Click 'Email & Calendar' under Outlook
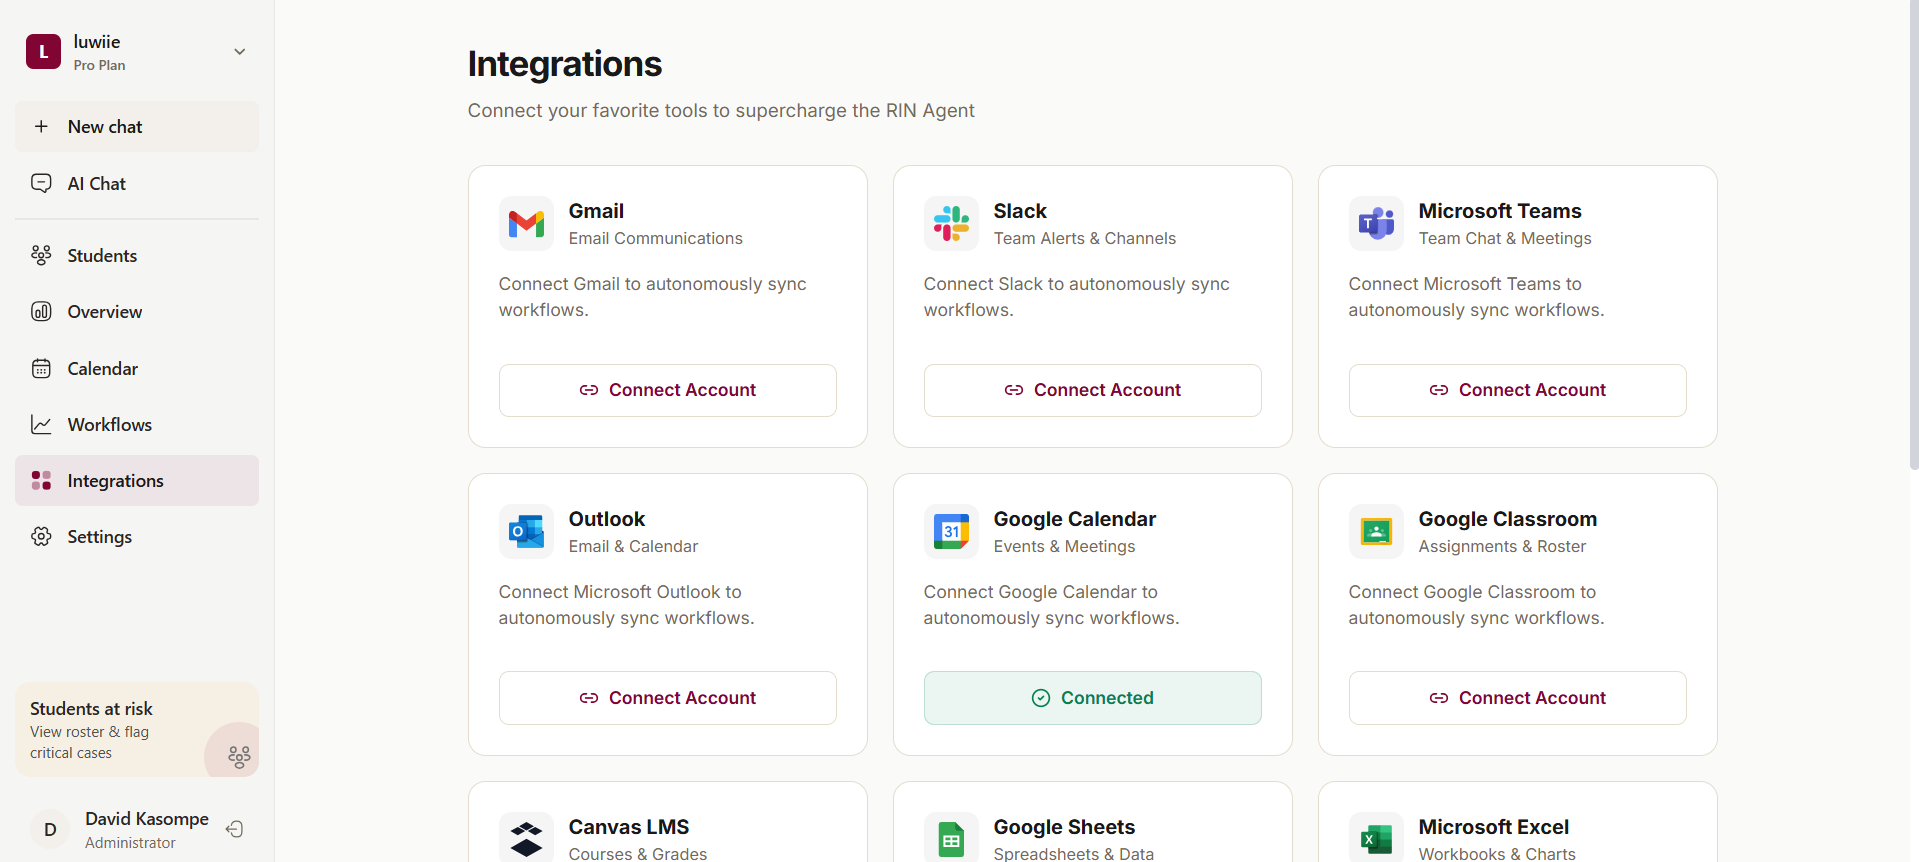Viewport: 1919px width, 862px height. tap(633, 546)
